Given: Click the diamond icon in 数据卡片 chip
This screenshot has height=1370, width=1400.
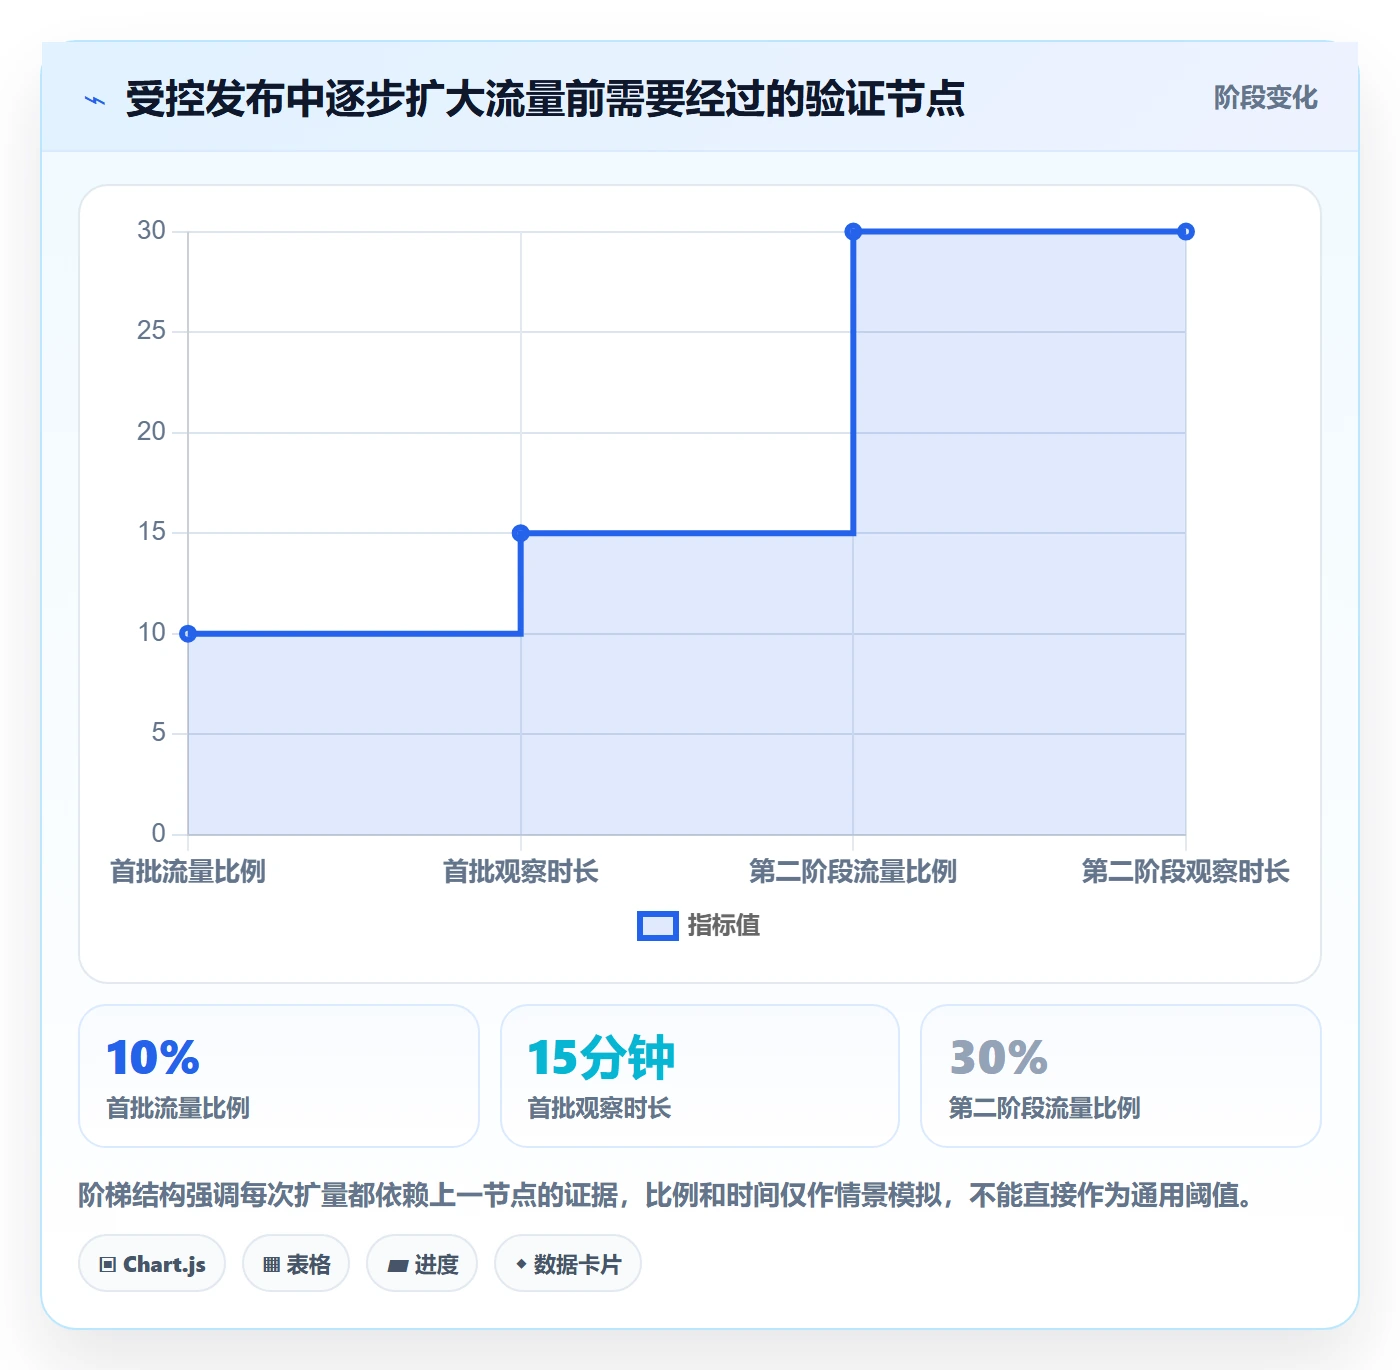Looking at the screenshot, I should tap(521, 1264).
